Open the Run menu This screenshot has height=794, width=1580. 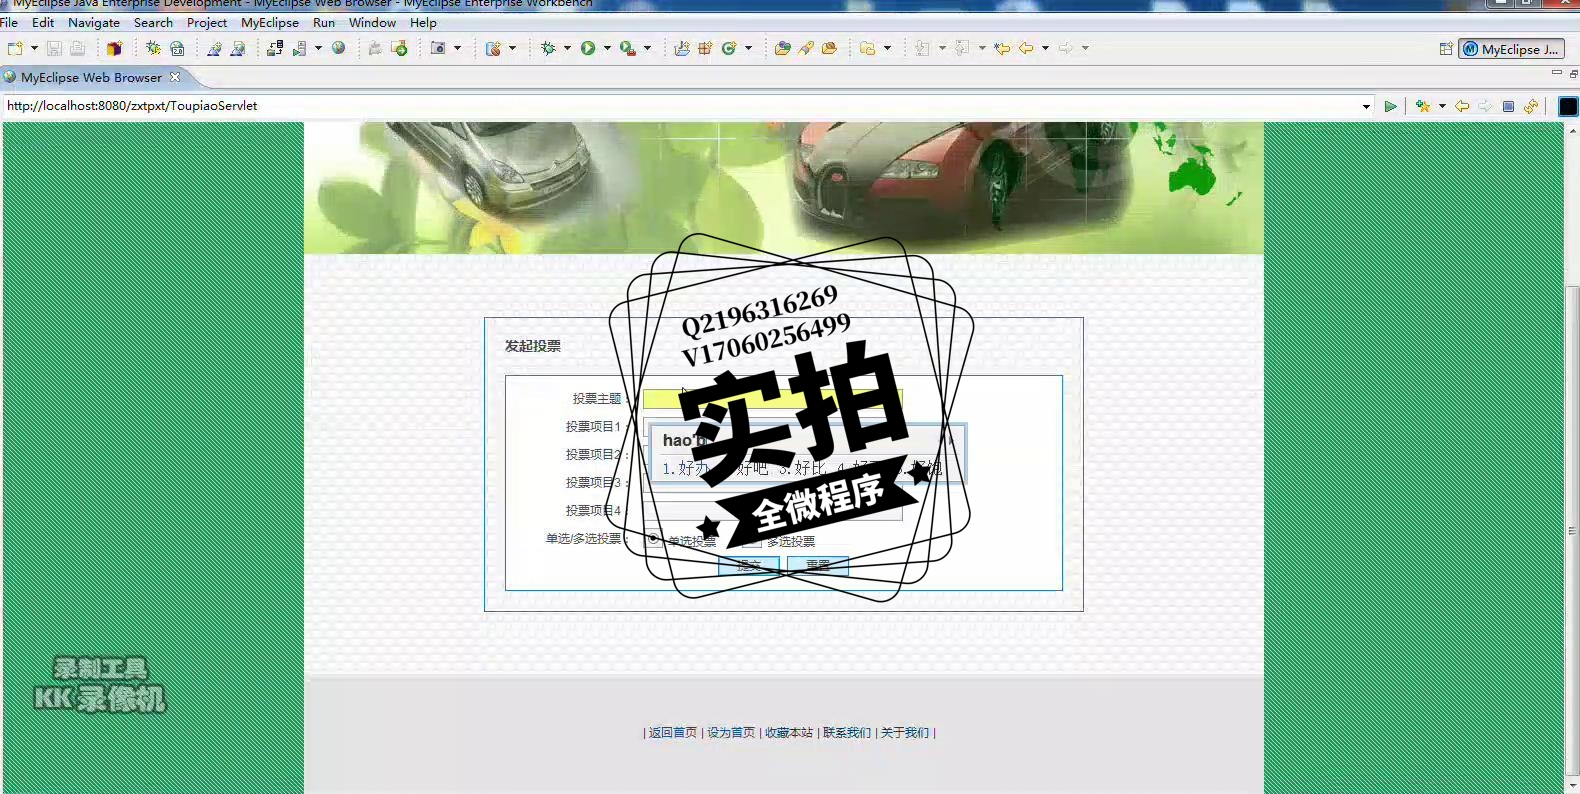tap(324, 22)
